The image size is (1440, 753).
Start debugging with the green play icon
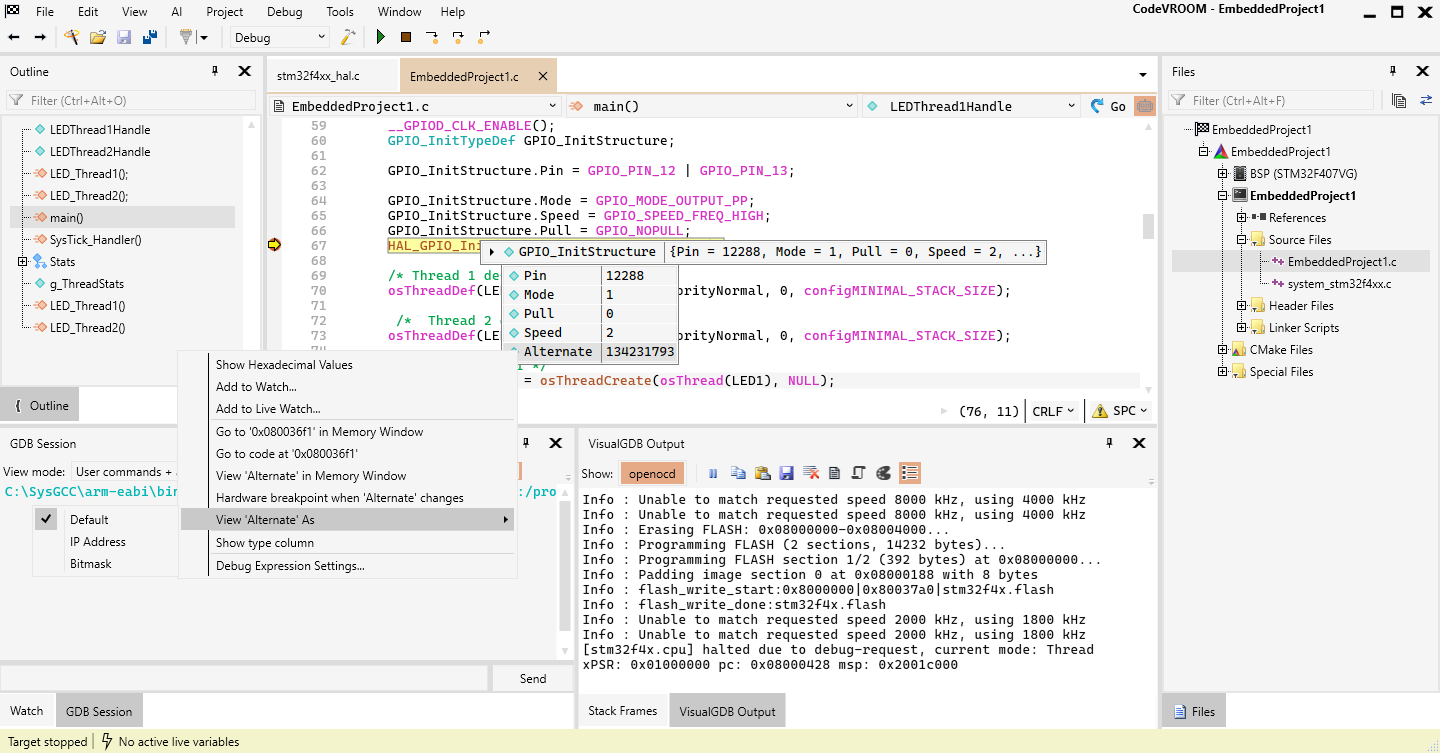click(380, 37)
